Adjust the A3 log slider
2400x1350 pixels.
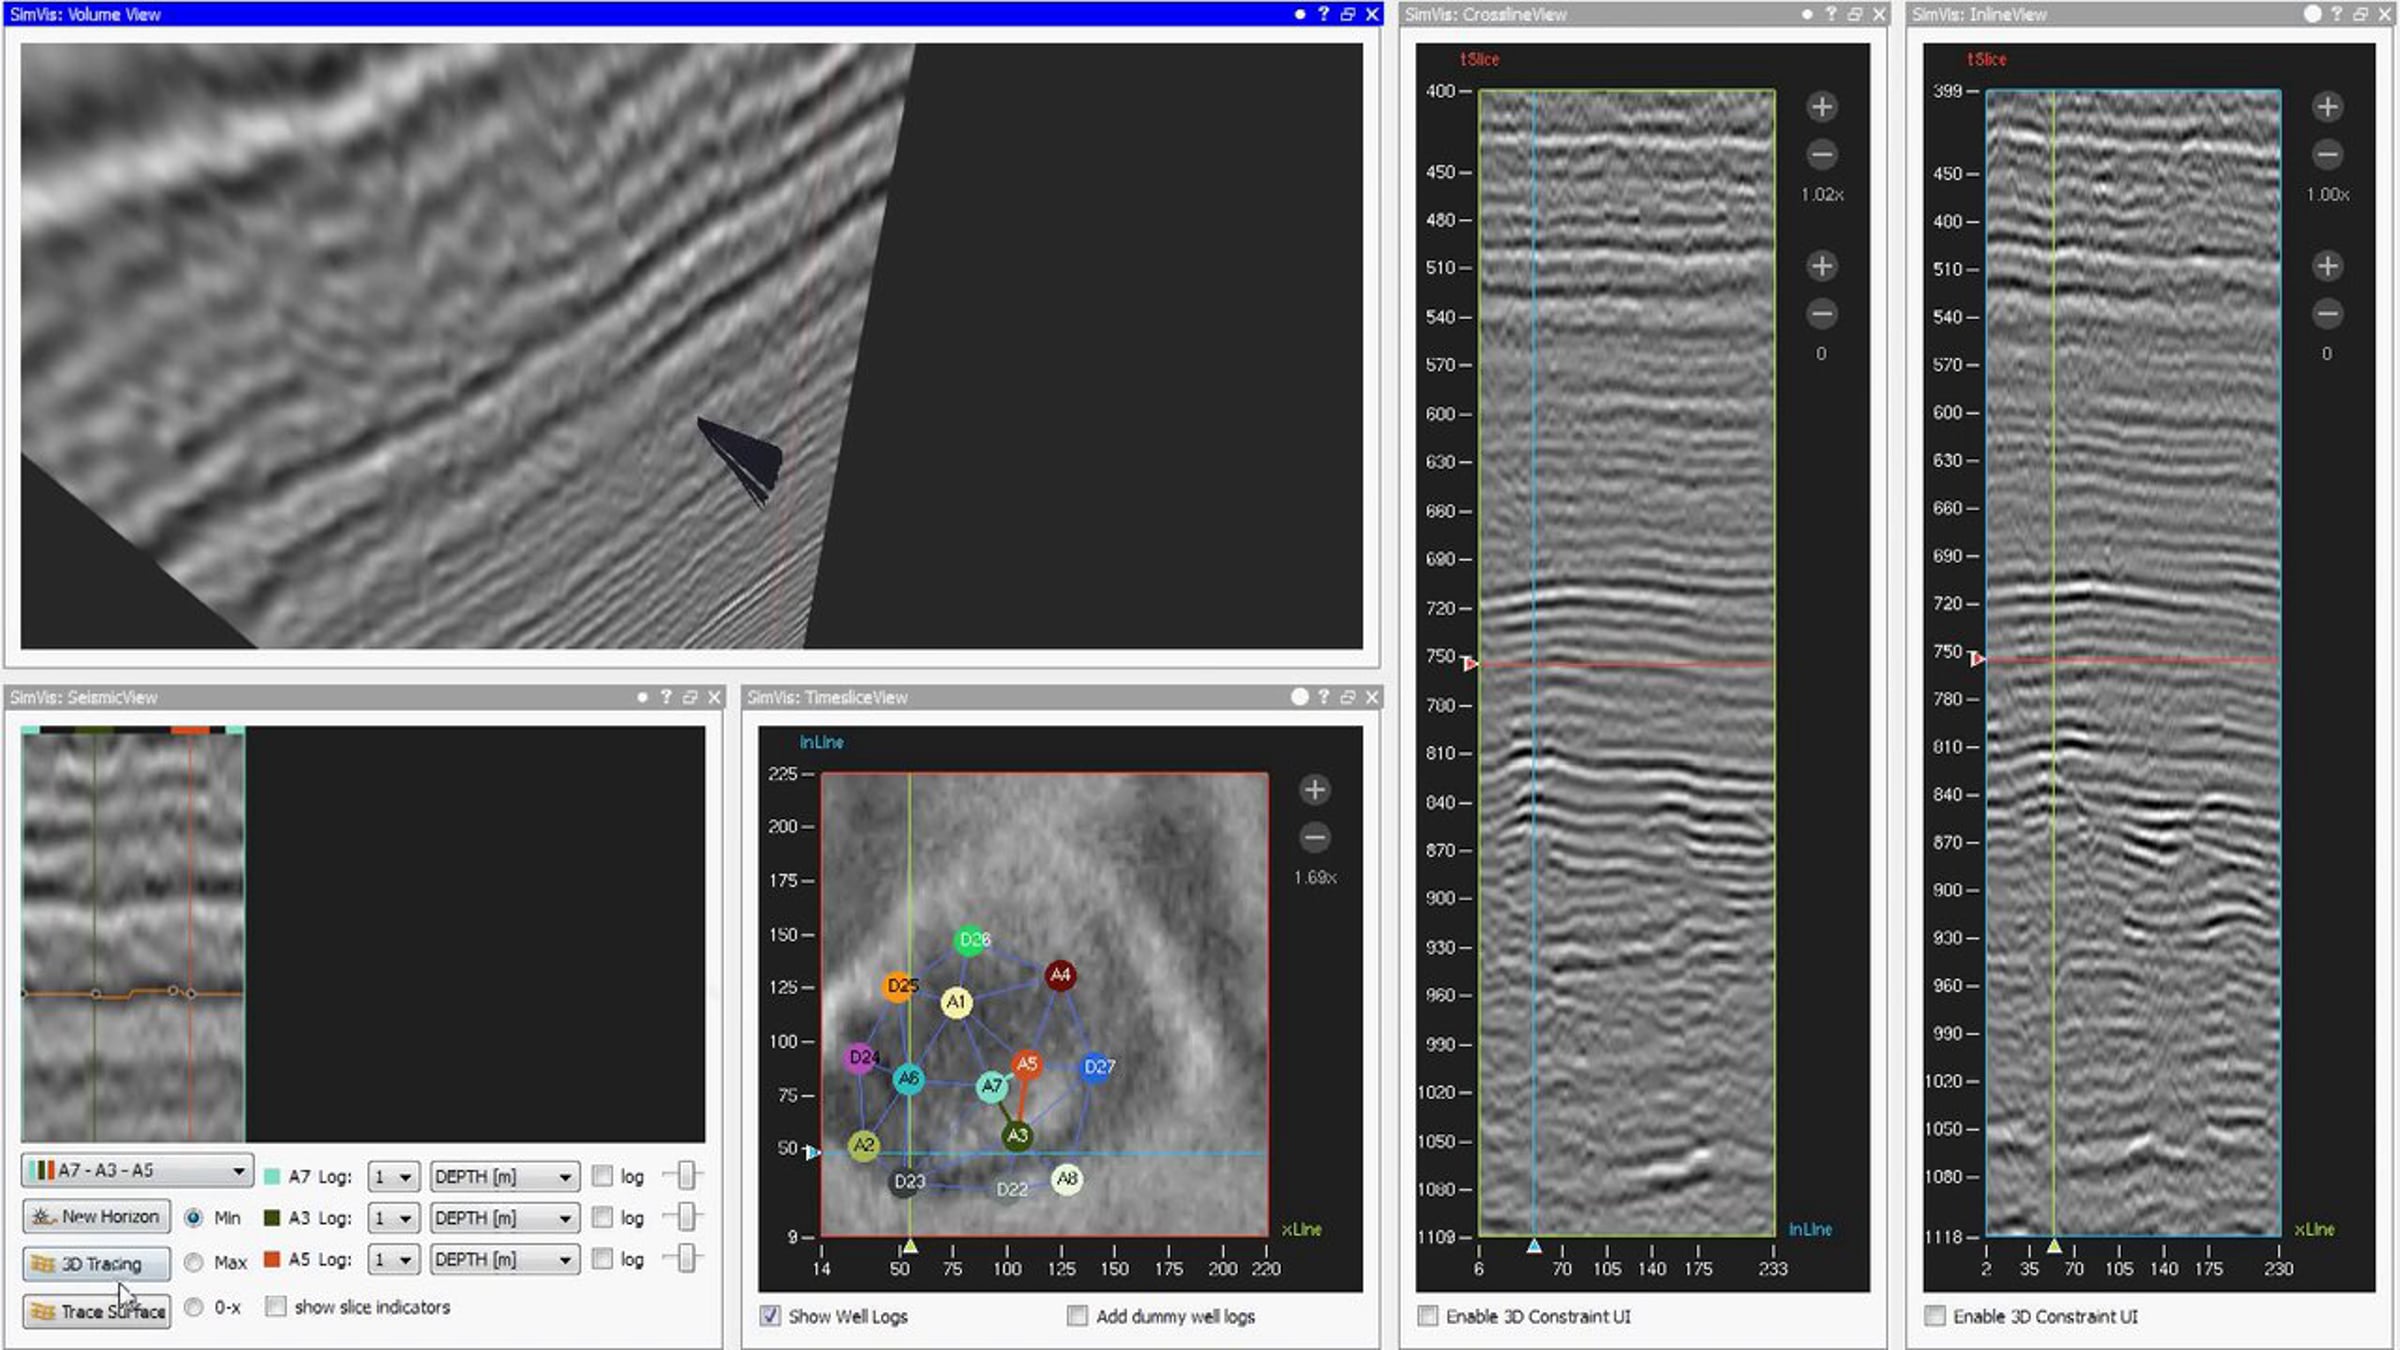coord(684,1217)
